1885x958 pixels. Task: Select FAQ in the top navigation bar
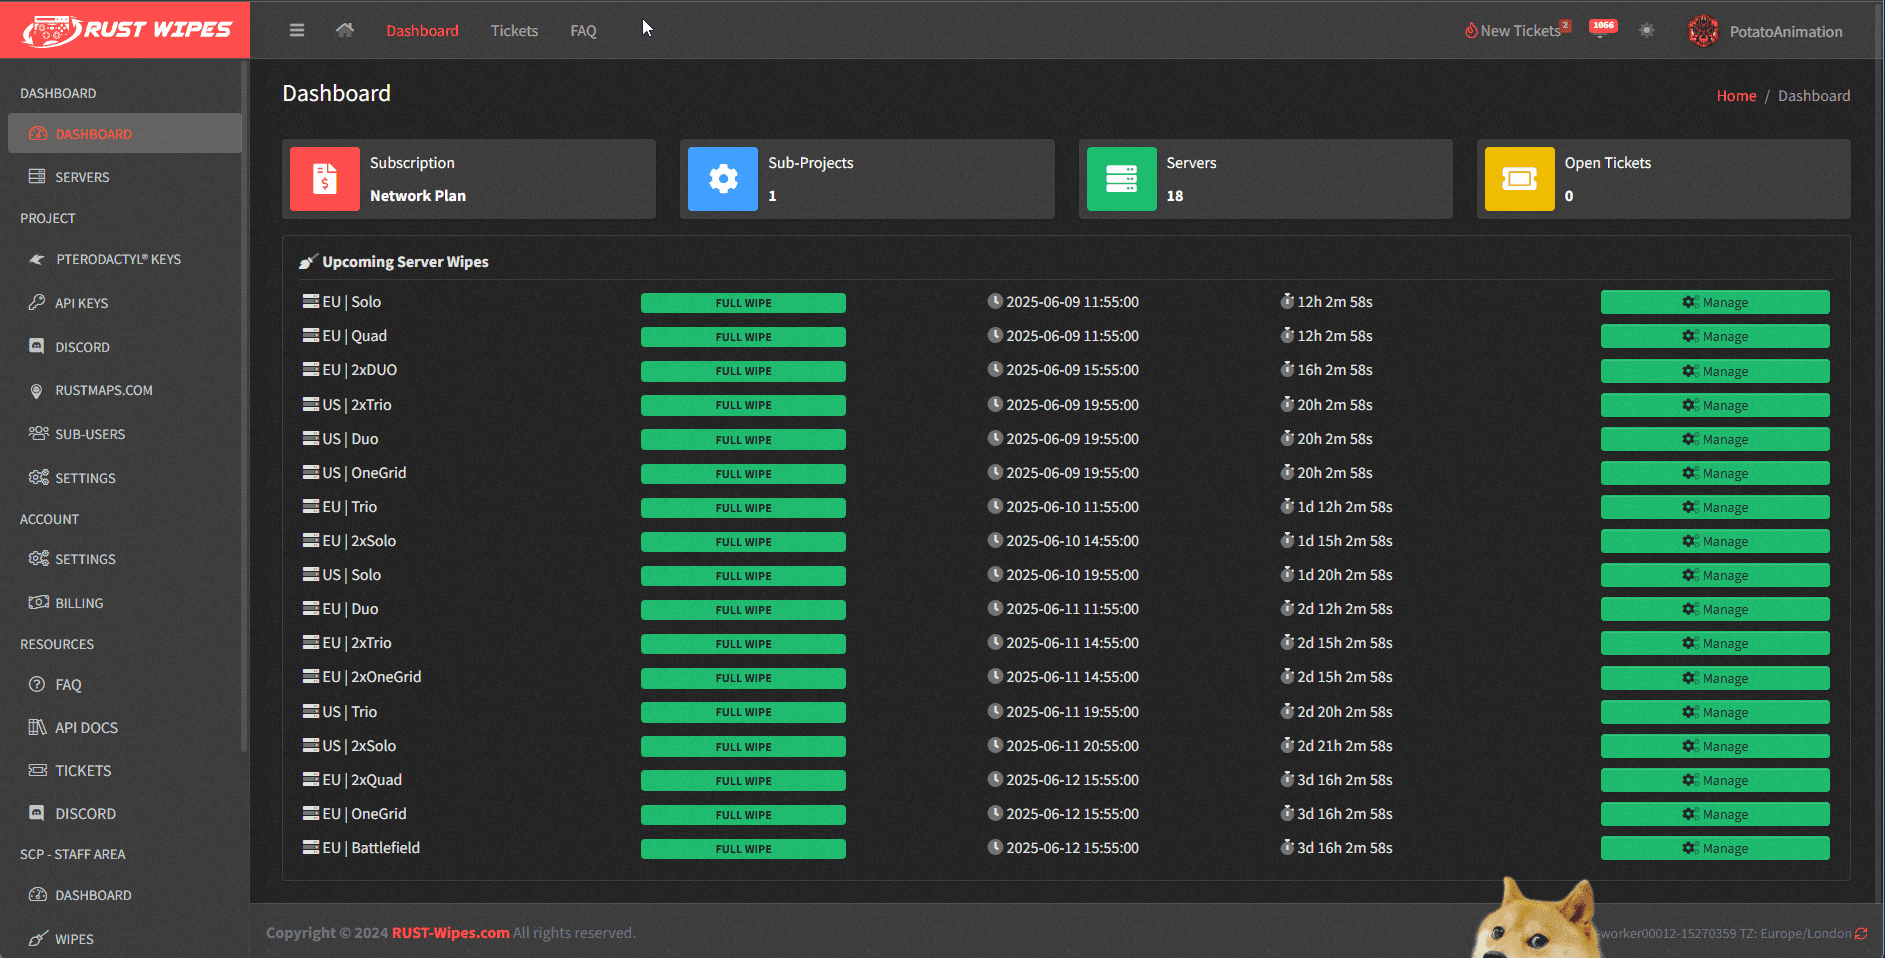pyautogui.click(x=583, y=31)
